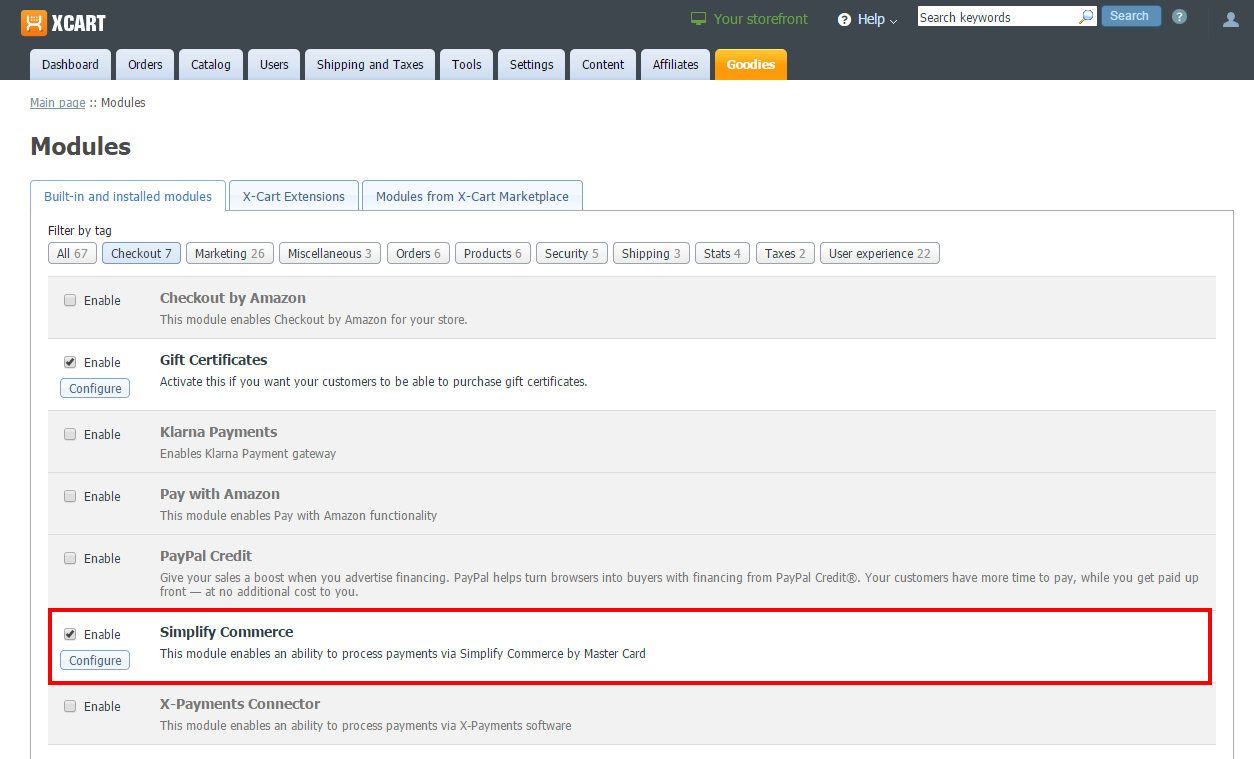
Task: Enable Klarna Payments module checkbox
Action: (70, 434)
